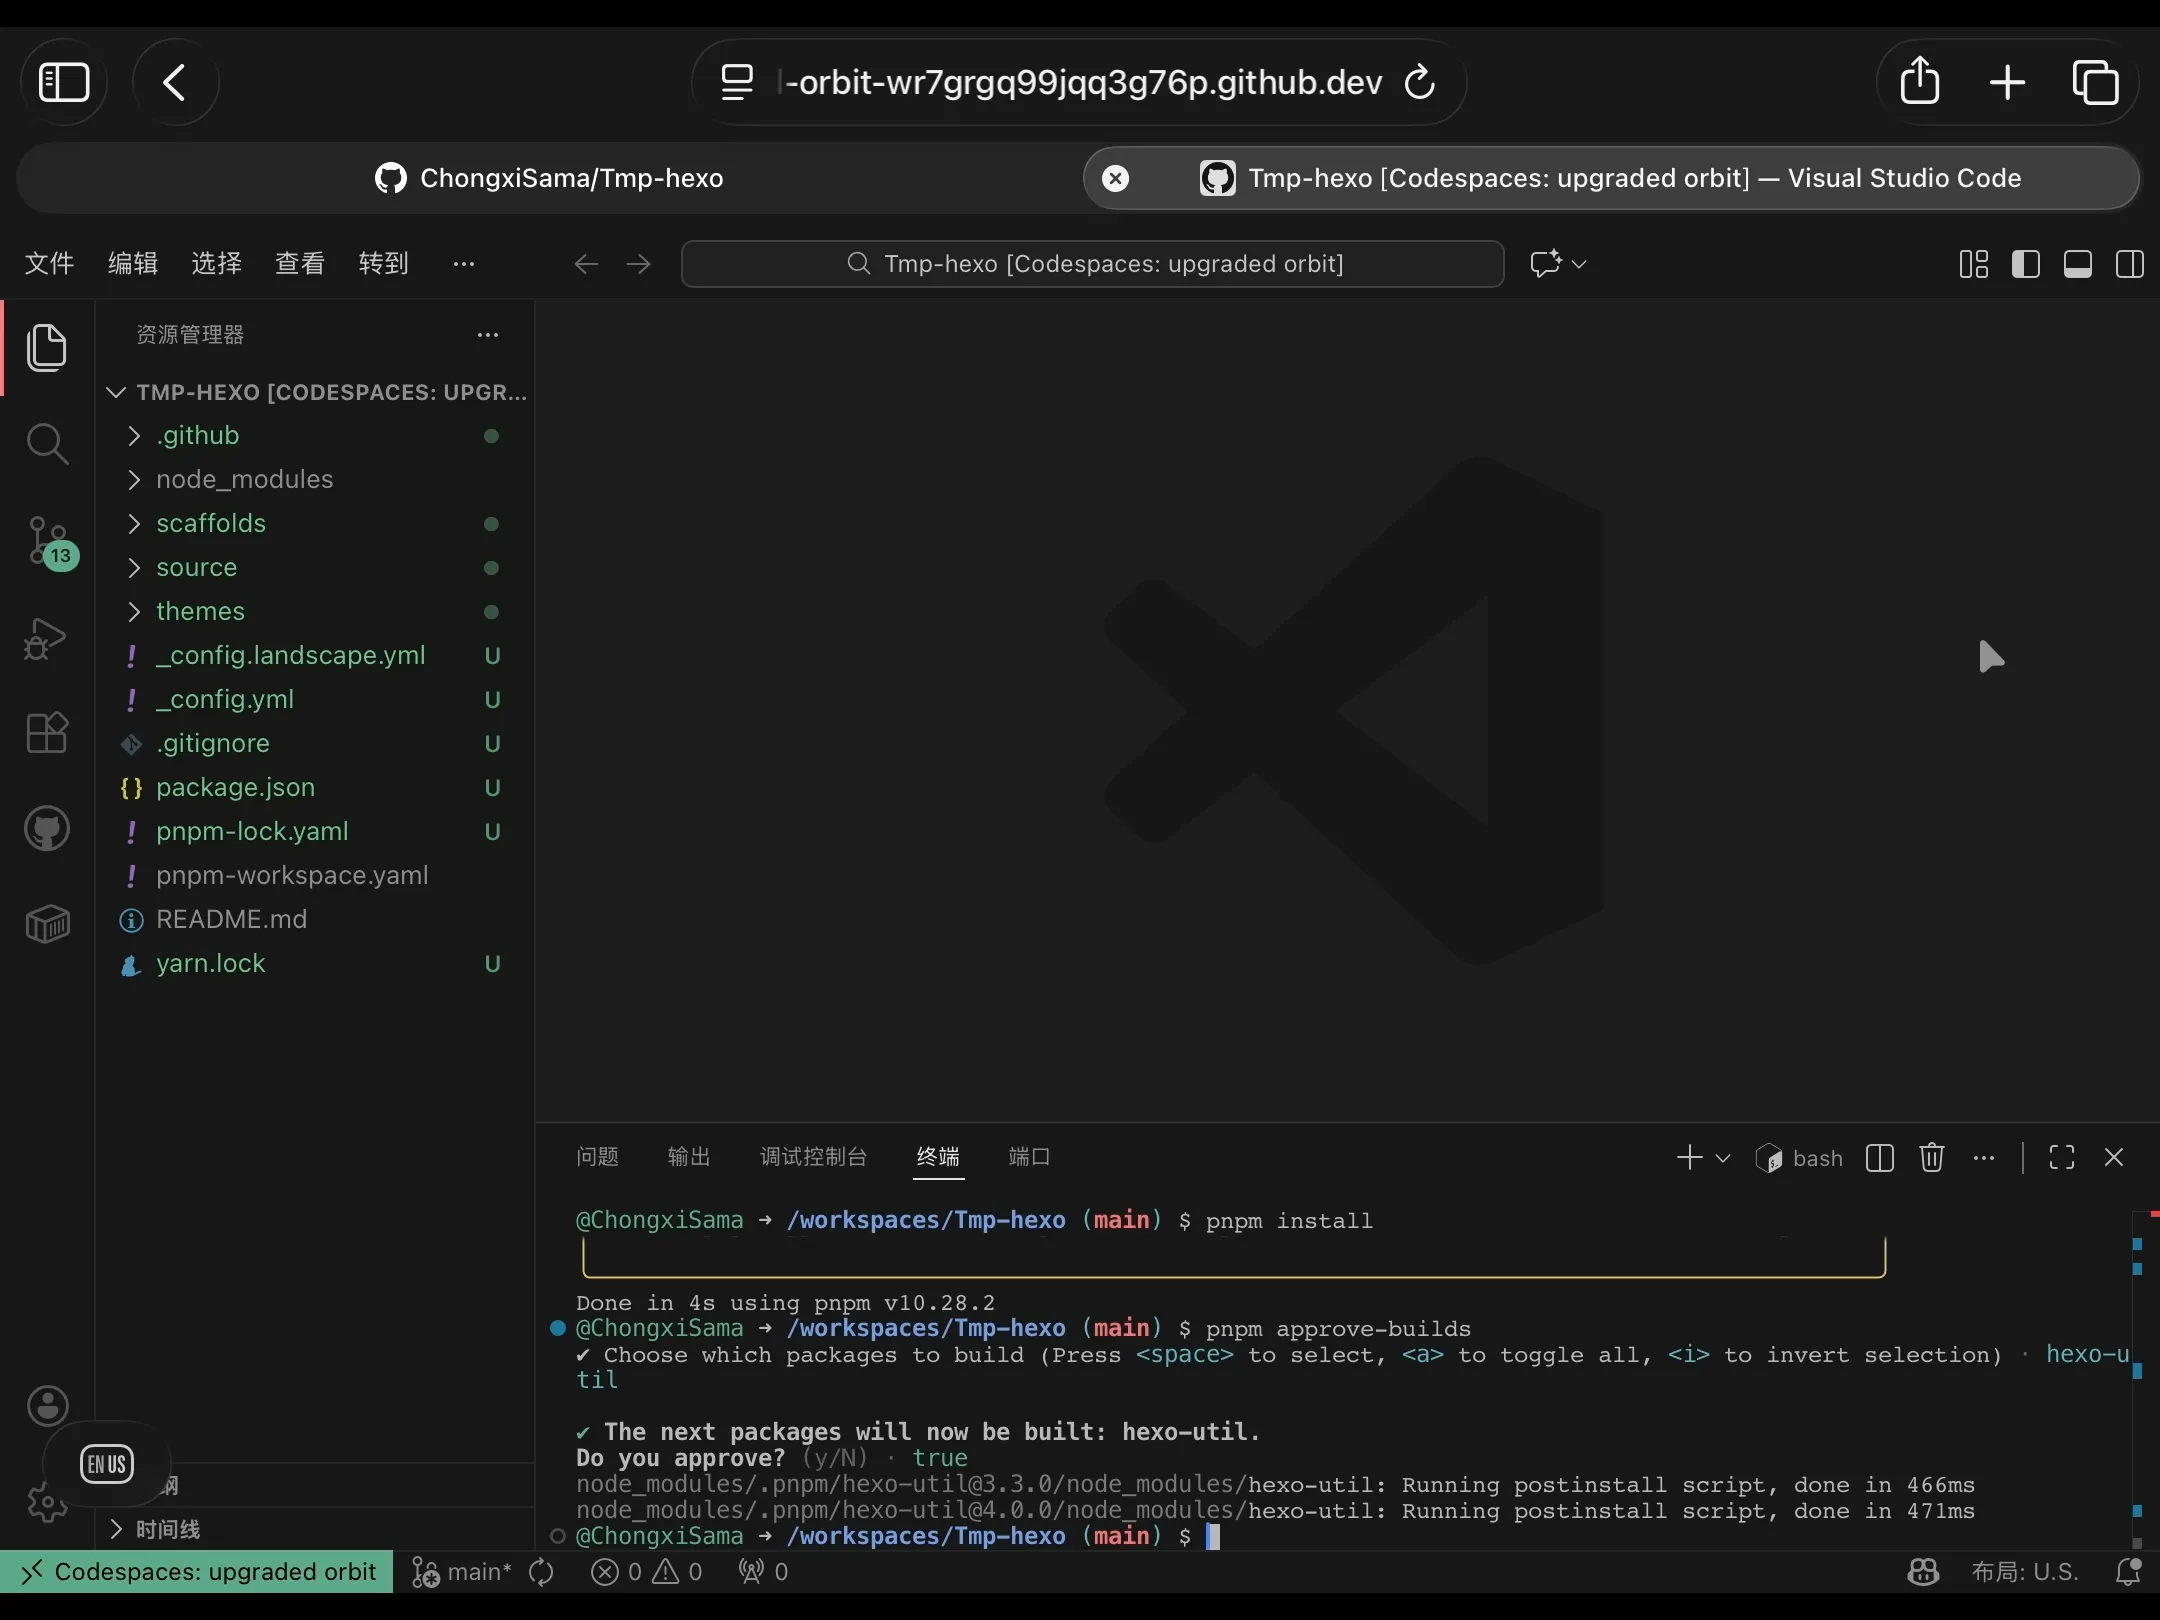This screenshot has height=1620, width=2160.
Task: Open the GitHub view in activity bar
Action: coord(47,828)
